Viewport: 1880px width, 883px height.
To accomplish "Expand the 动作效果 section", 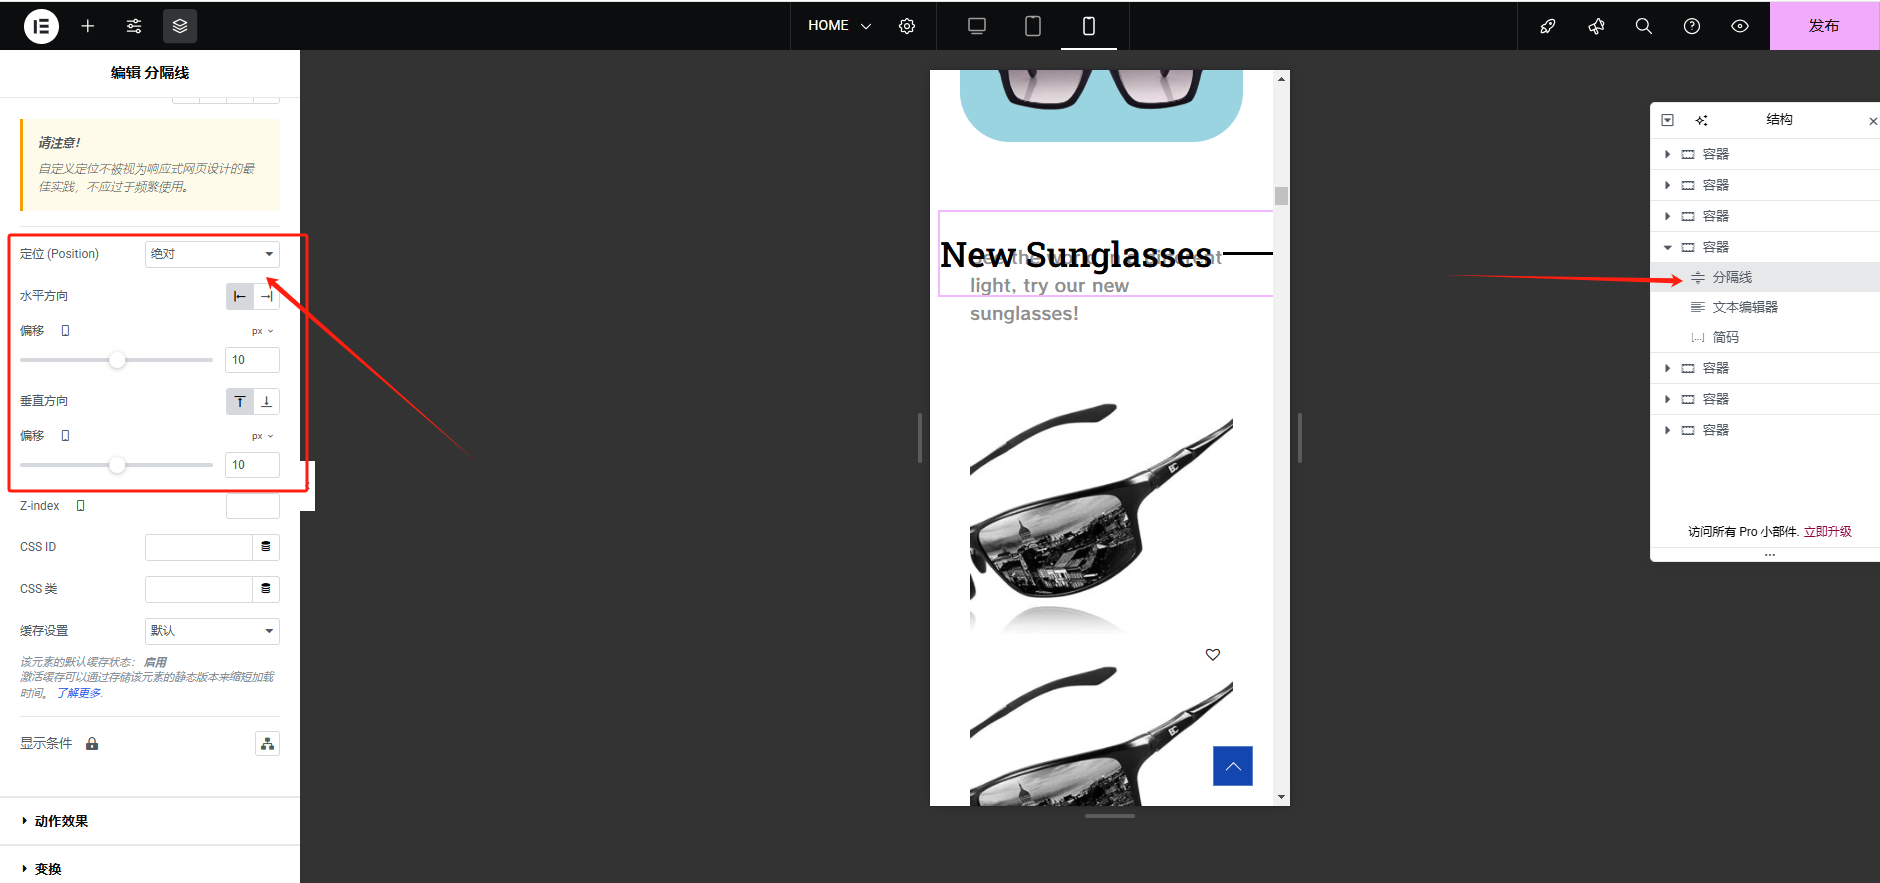I will pyautogui.click(x=61, y=821).
